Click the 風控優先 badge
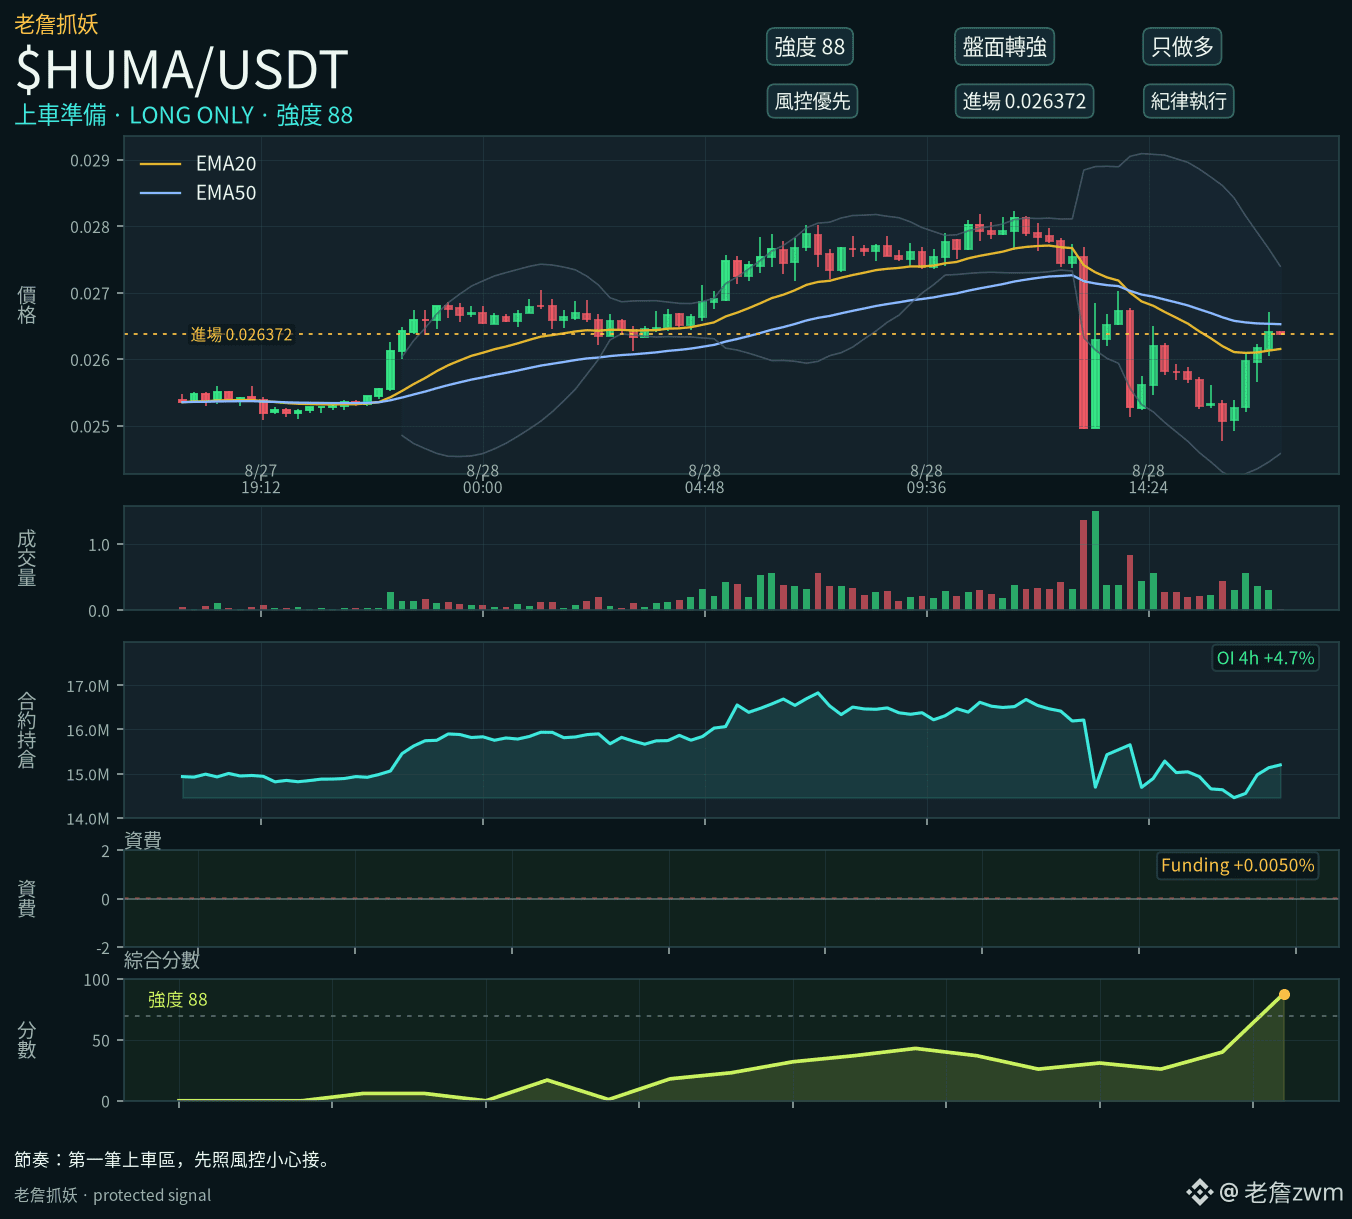 pyautogui.click(x=812, y=101)
